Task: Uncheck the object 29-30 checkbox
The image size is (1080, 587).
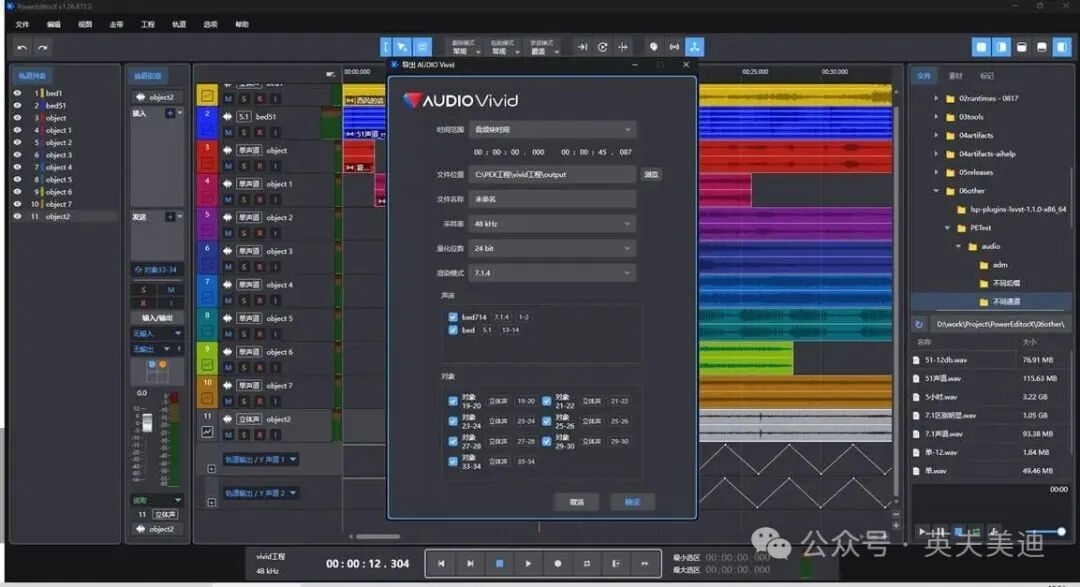Action: (546, 442)
